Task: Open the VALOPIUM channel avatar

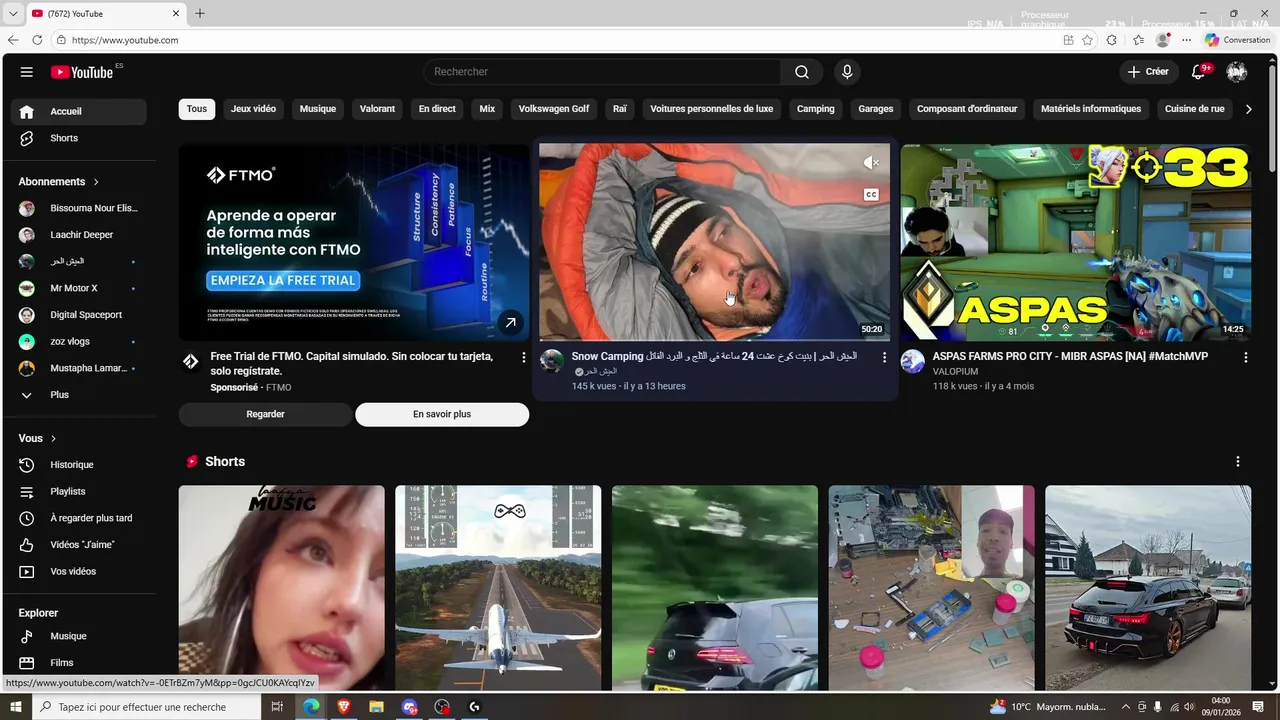Action: 913,361
